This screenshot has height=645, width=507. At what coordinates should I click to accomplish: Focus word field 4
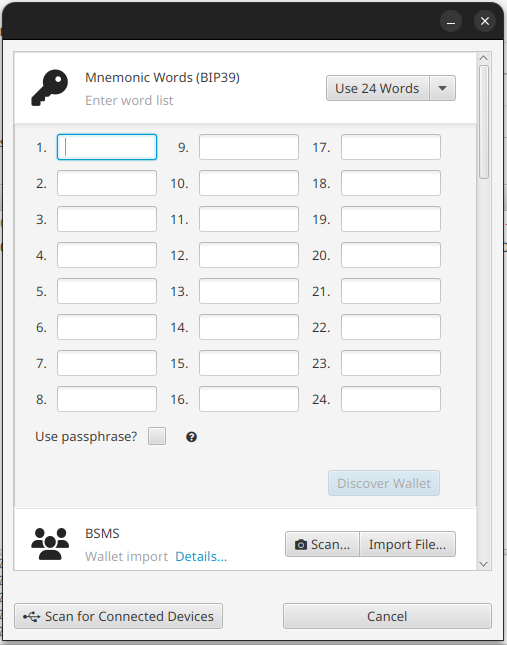pyautogui.click(x=107, y=255)
